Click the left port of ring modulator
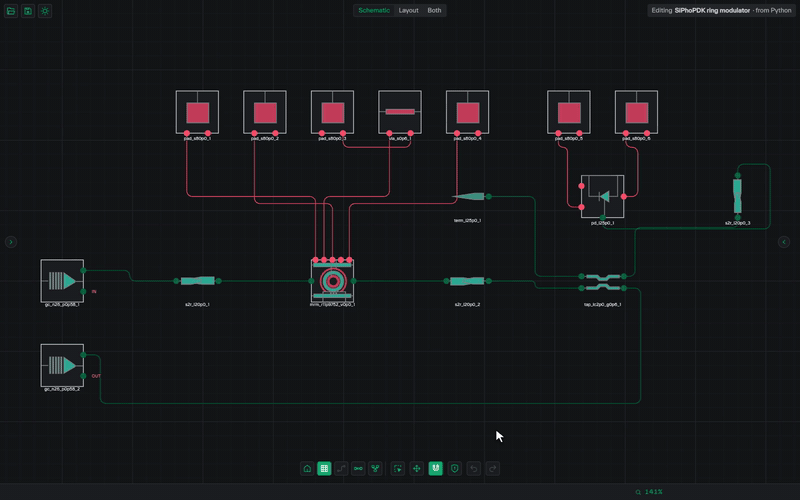The height and width of the screenshot is (500, 800). (x=311, y=281)
